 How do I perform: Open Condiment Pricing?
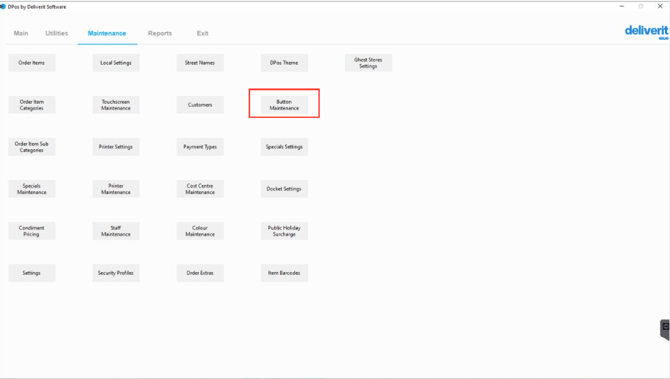32,231
